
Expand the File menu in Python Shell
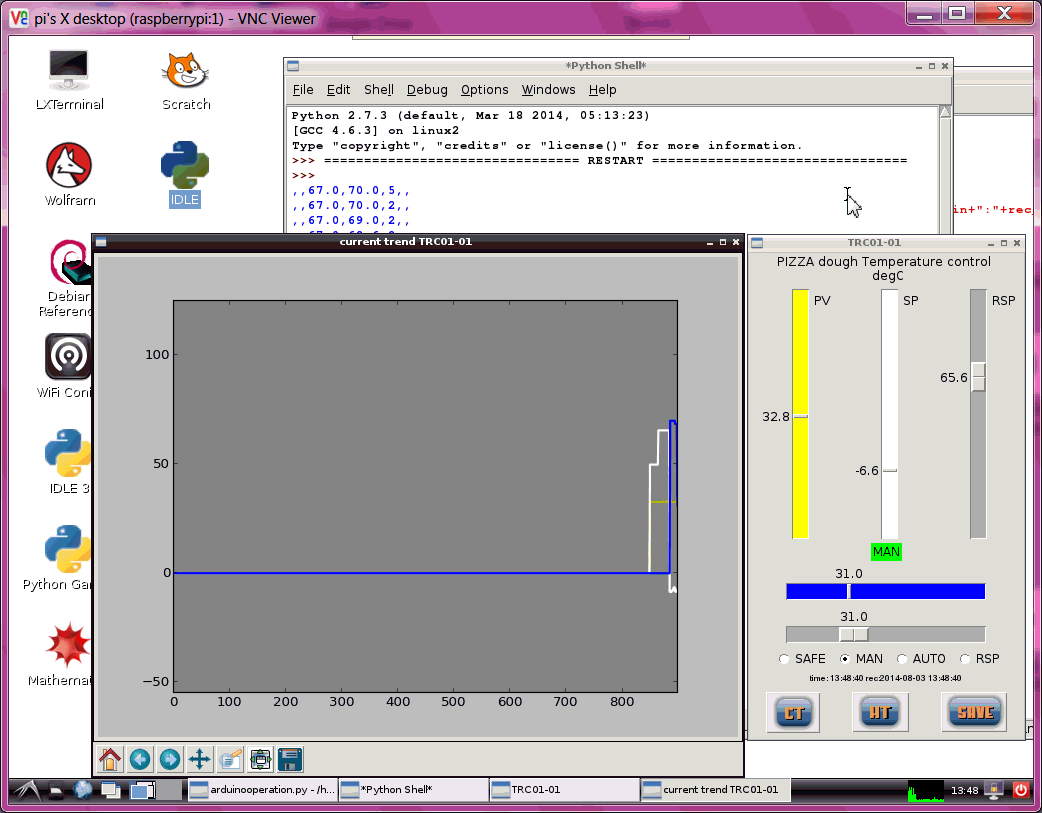click(x=302, y=90)
